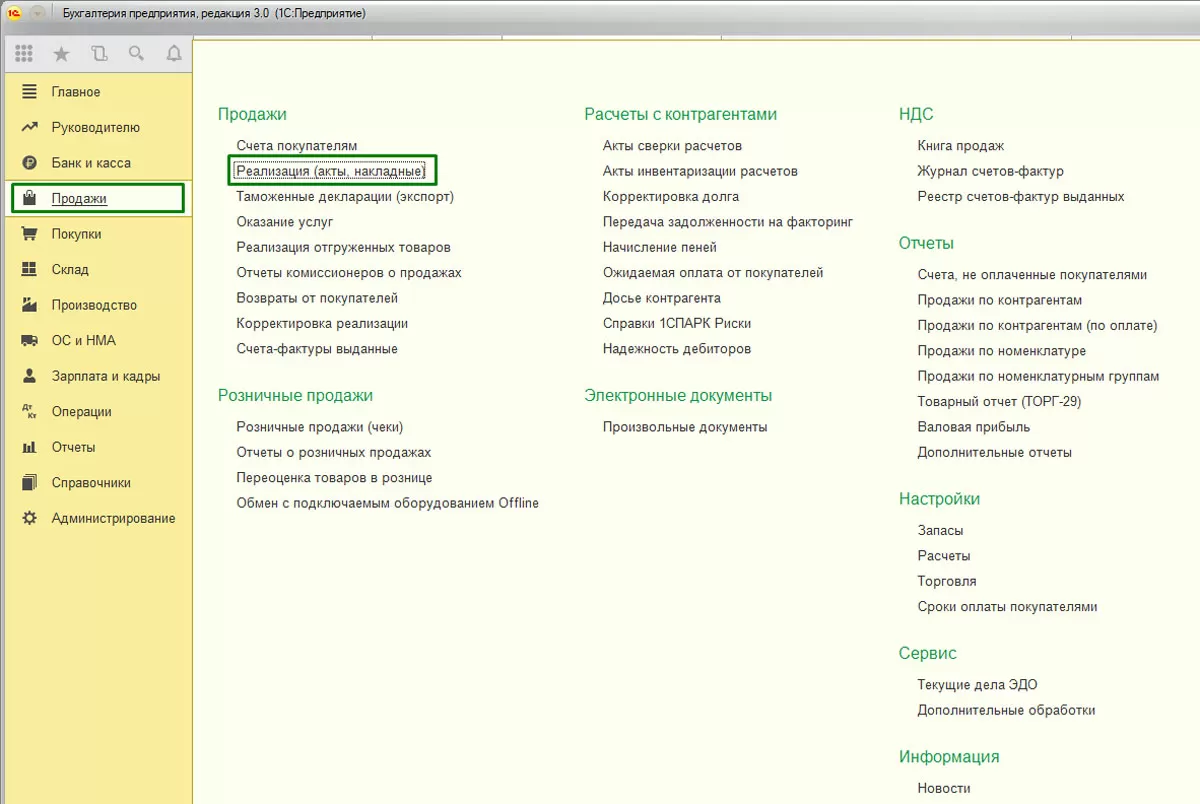Open Ожидаемая оплата от покупателей
1200x804 pixels.
coord(713,273)
